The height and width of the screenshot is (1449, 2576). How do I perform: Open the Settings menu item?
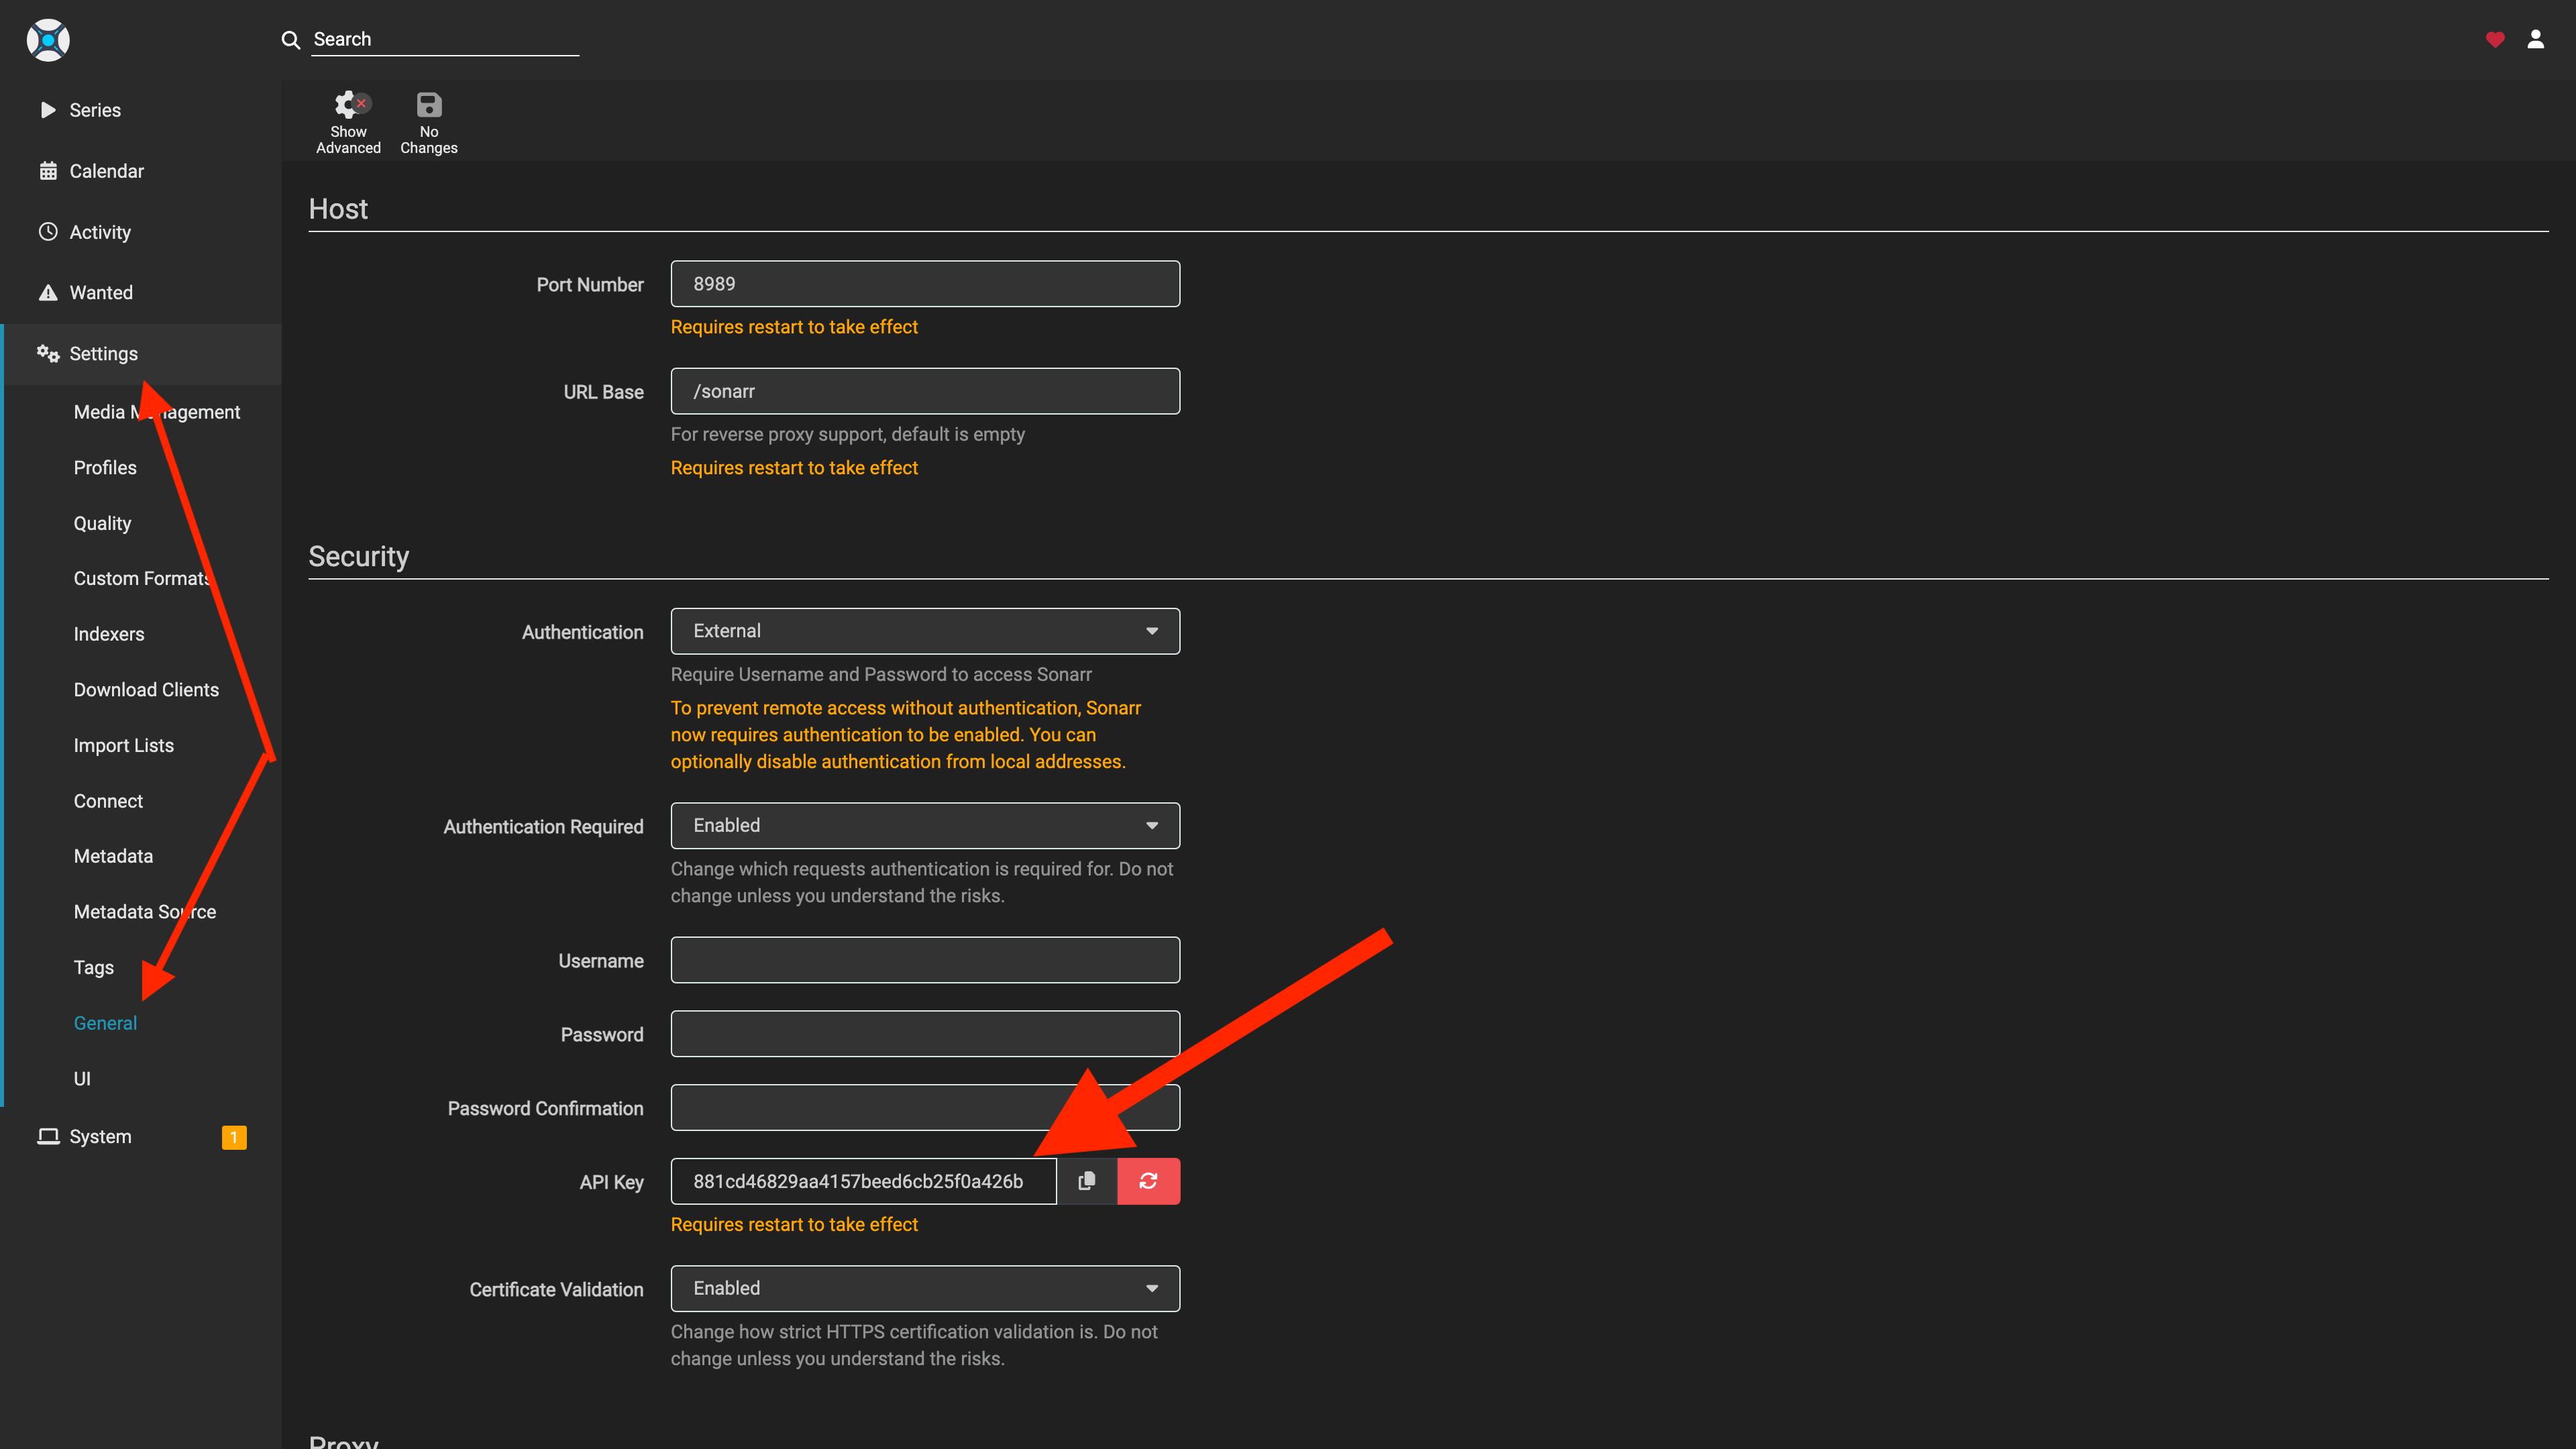pyautogui.click(x=141, y=354)
